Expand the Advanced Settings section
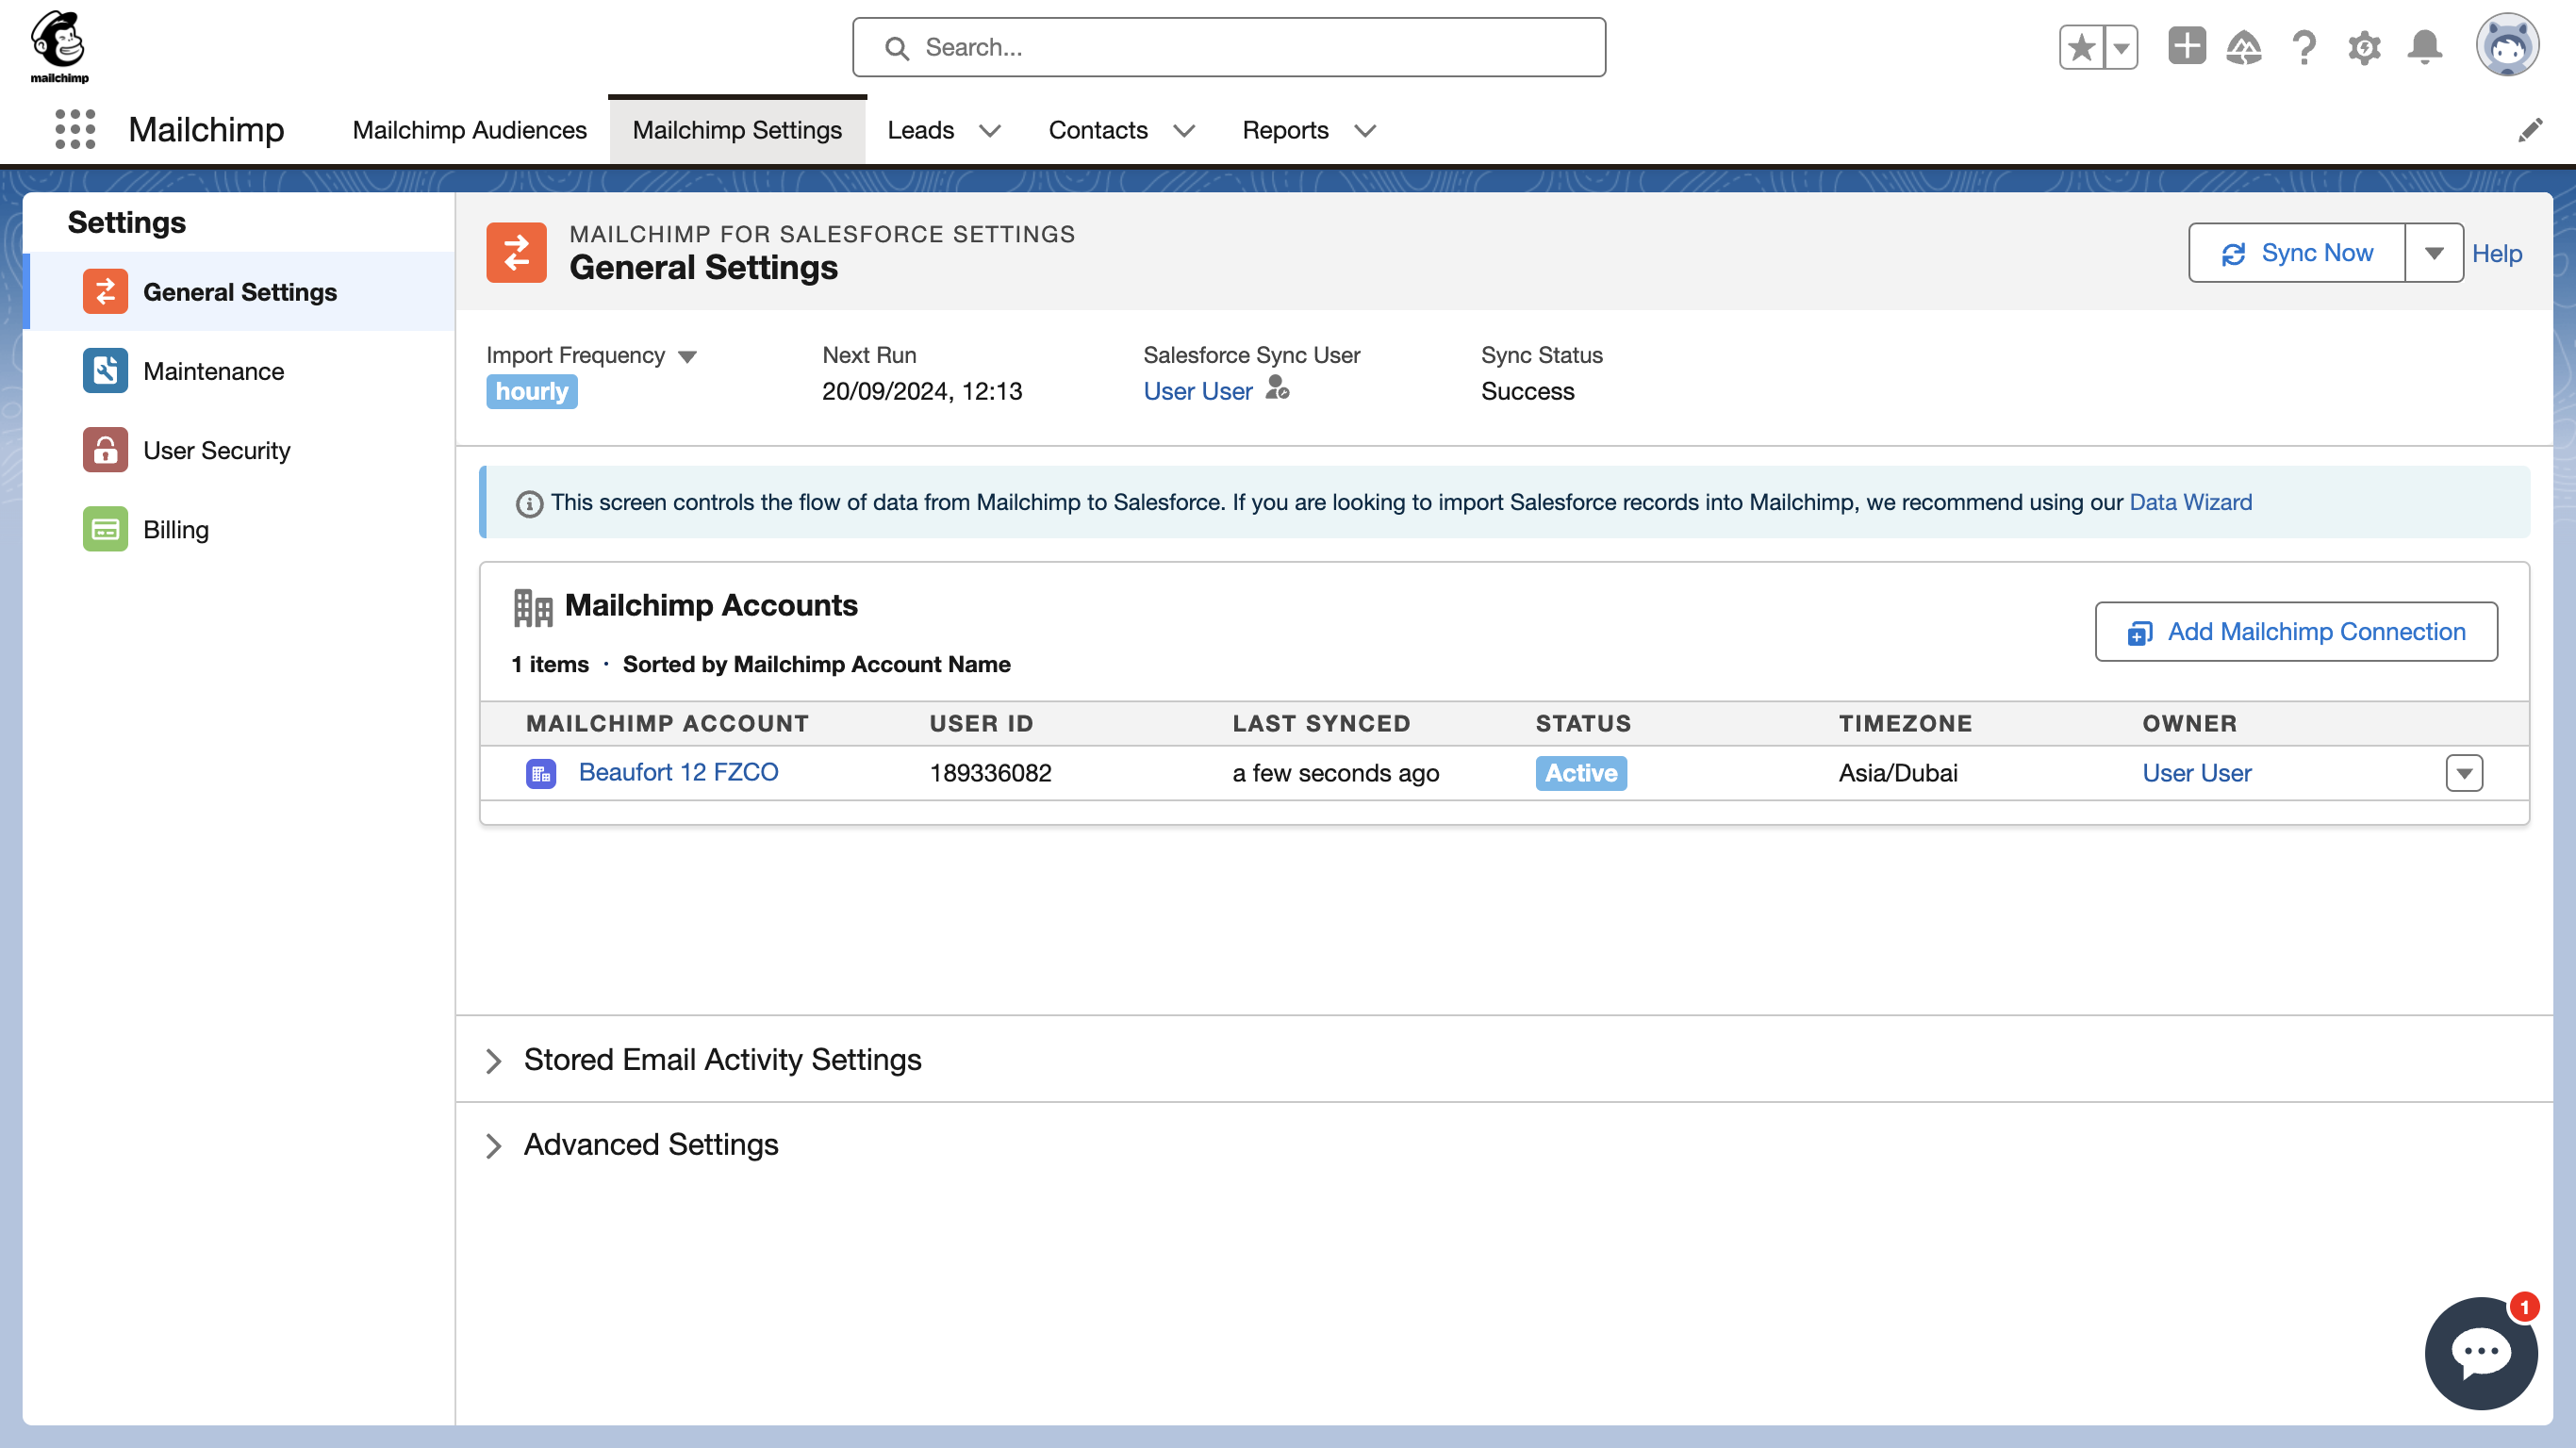The image size is (2576, 1448). coord(495,1145)
